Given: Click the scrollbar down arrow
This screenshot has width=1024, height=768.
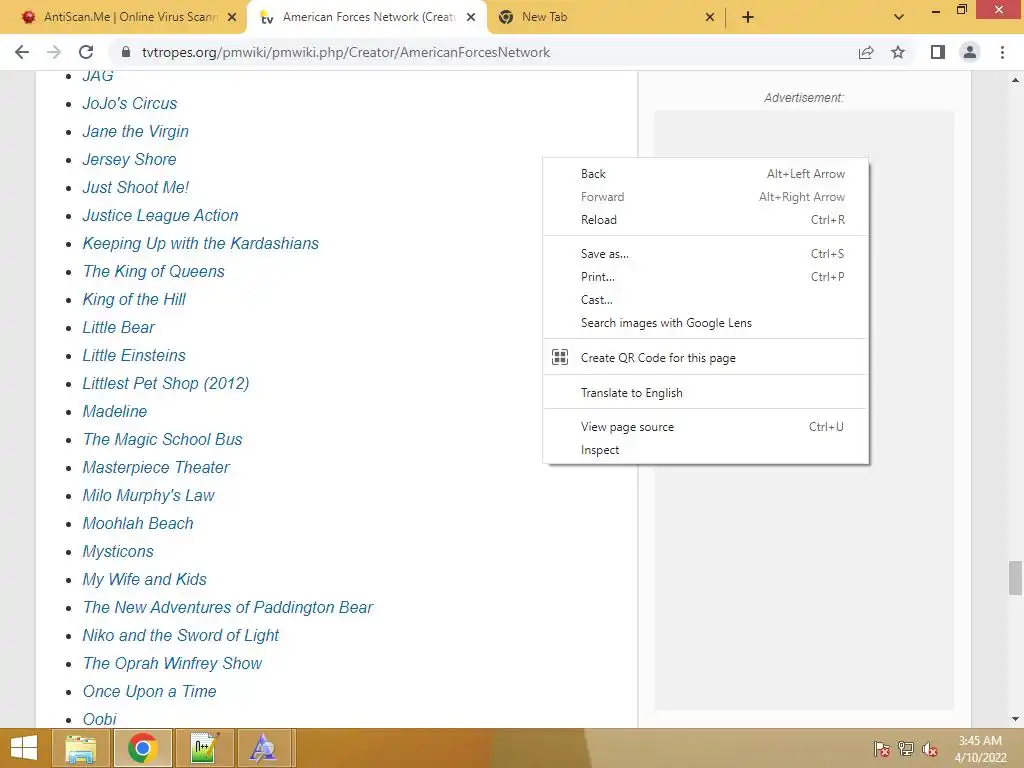Looking at the screenshot, I should click(1015, 719).
